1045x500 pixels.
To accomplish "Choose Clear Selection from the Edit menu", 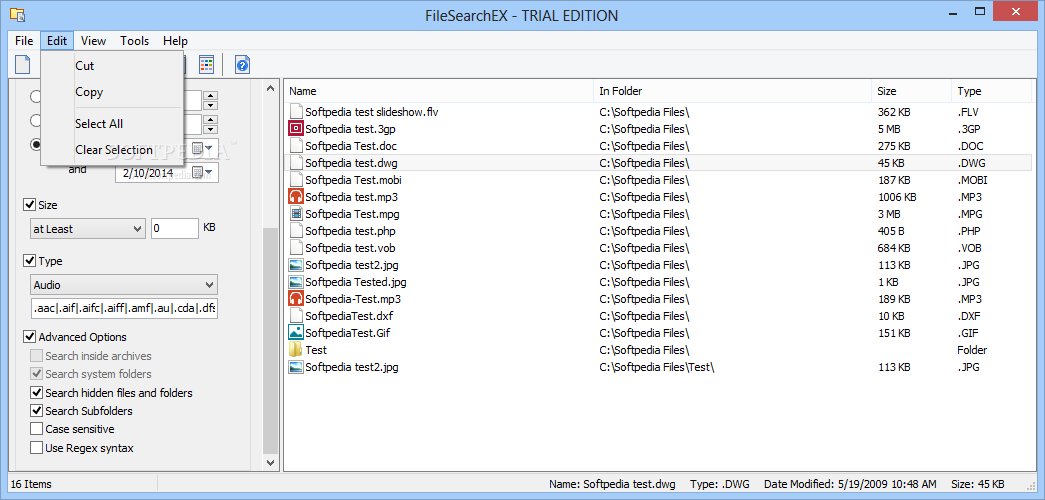I will tap(112, 150).
